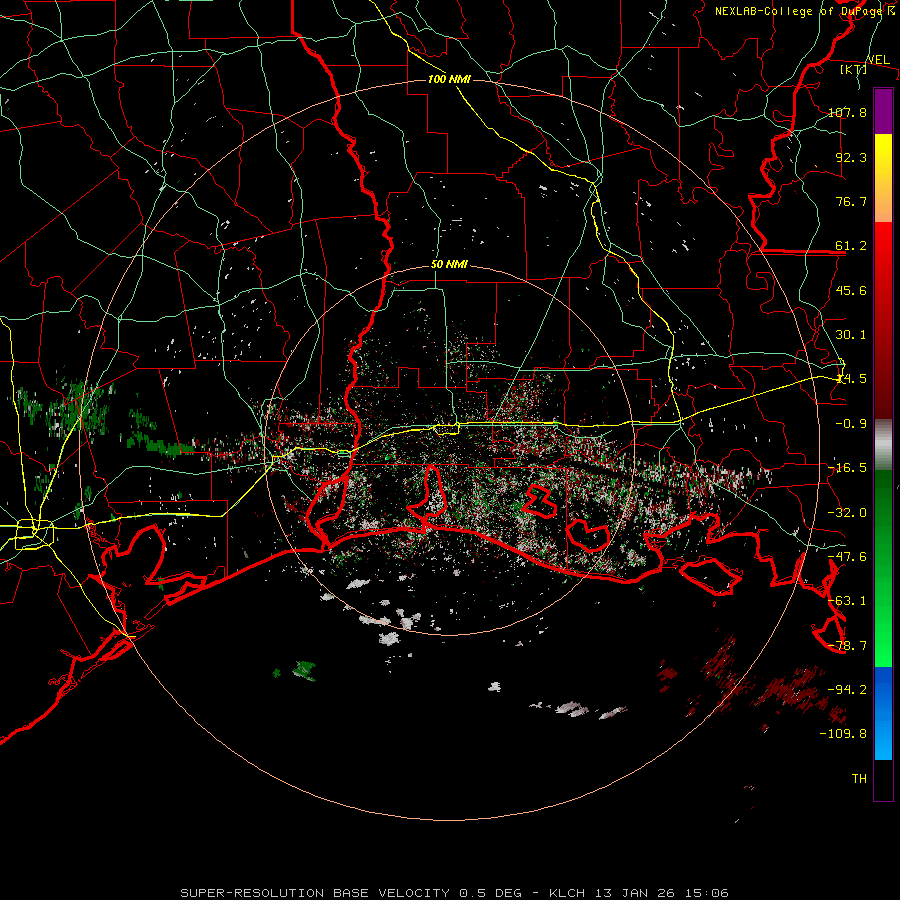
Task: Click the 45.6 legend value
Action: tap(851, 290)
